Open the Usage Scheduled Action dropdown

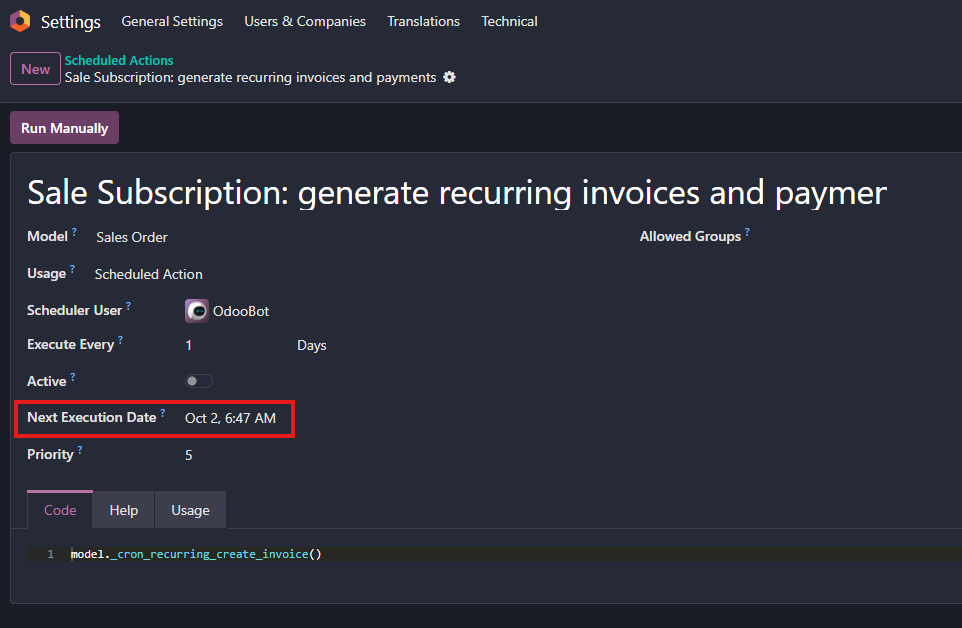(149, 274)
